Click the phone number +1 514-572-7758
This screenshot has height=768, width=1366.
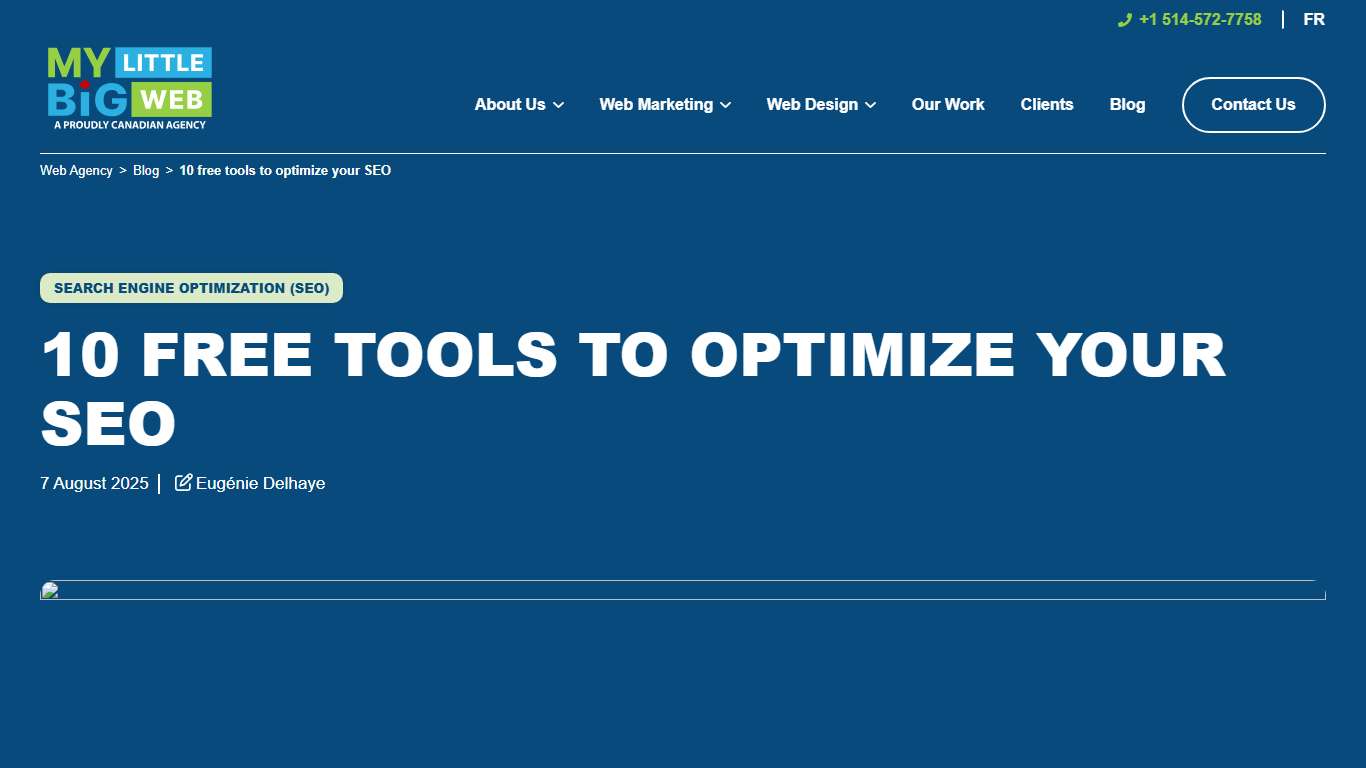coord(1199,19)
